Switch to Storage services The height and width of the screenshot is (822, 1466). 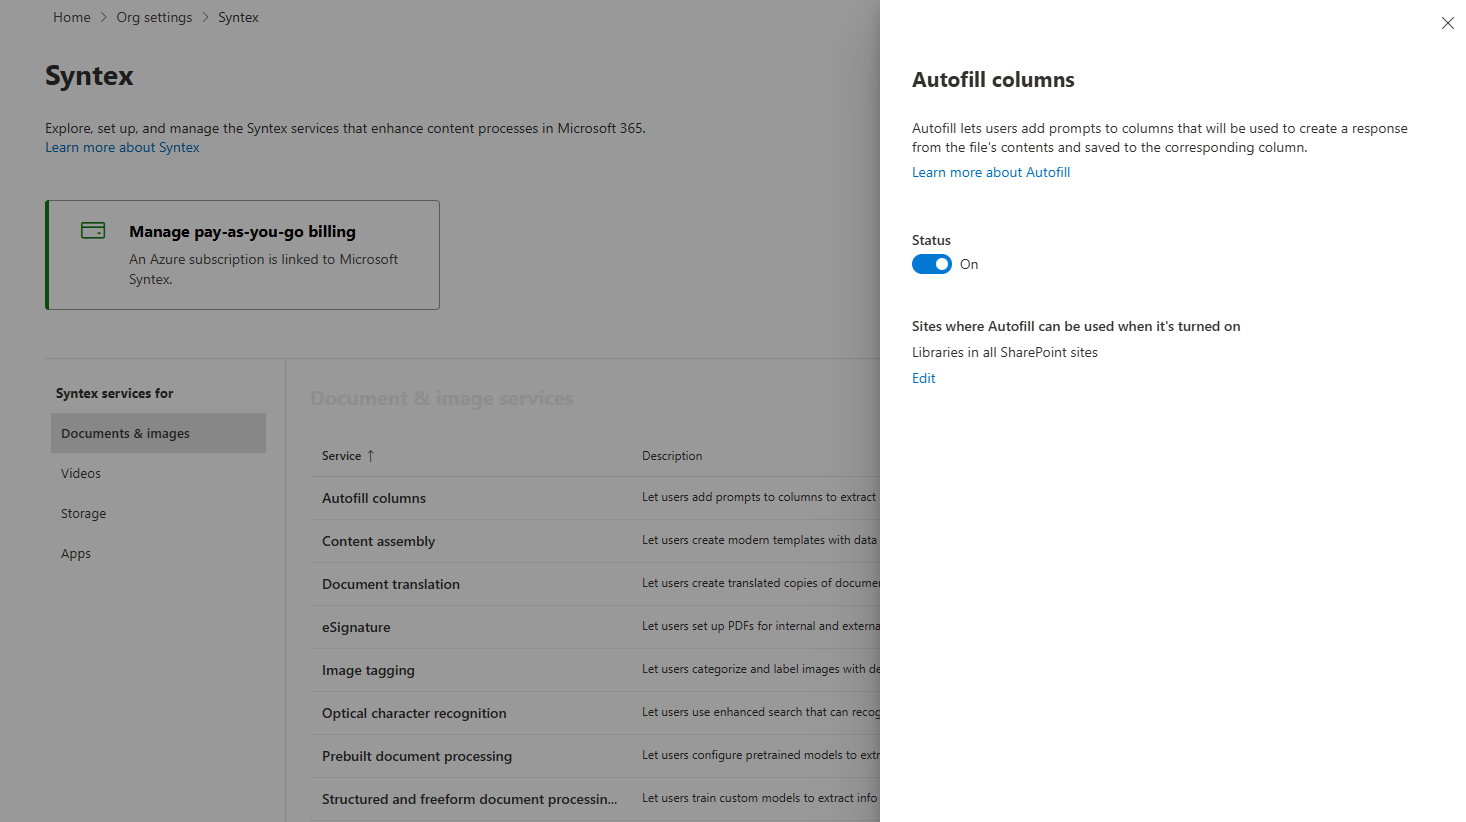pyautogui.click(x=83, y=513)
